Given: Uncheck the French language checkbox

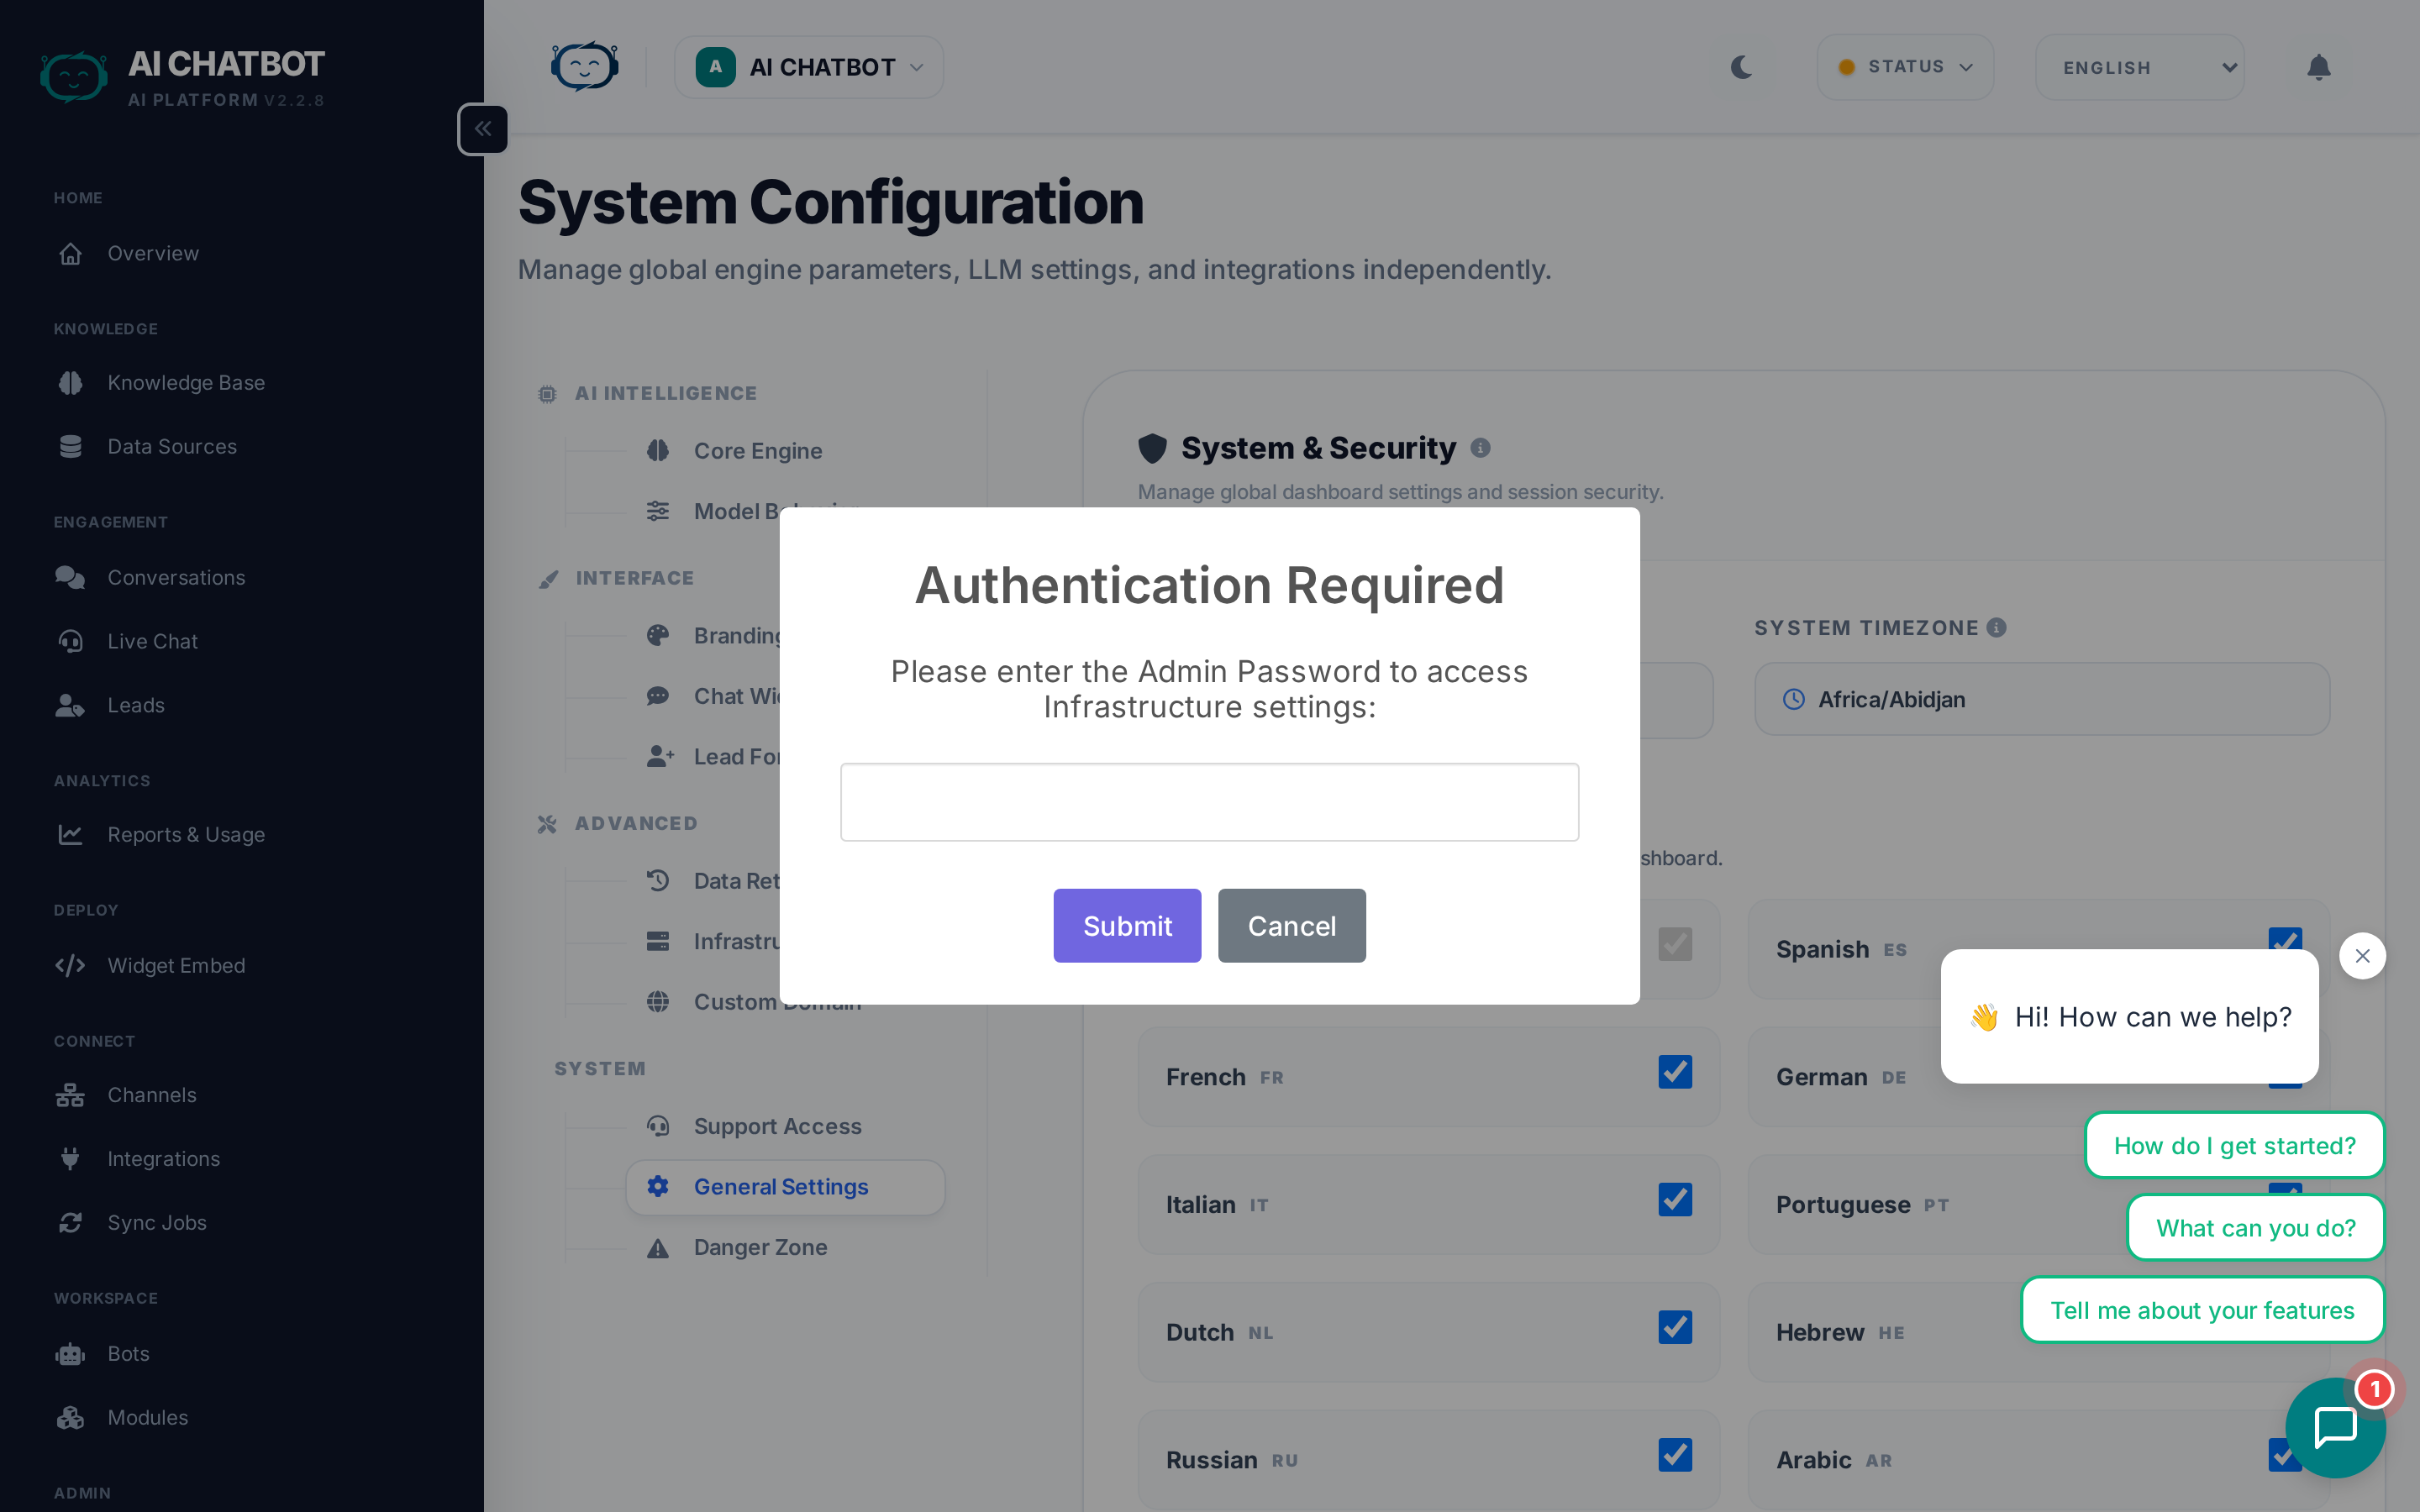Looking at the screenshot, I should click(x=1674, y=1072).
